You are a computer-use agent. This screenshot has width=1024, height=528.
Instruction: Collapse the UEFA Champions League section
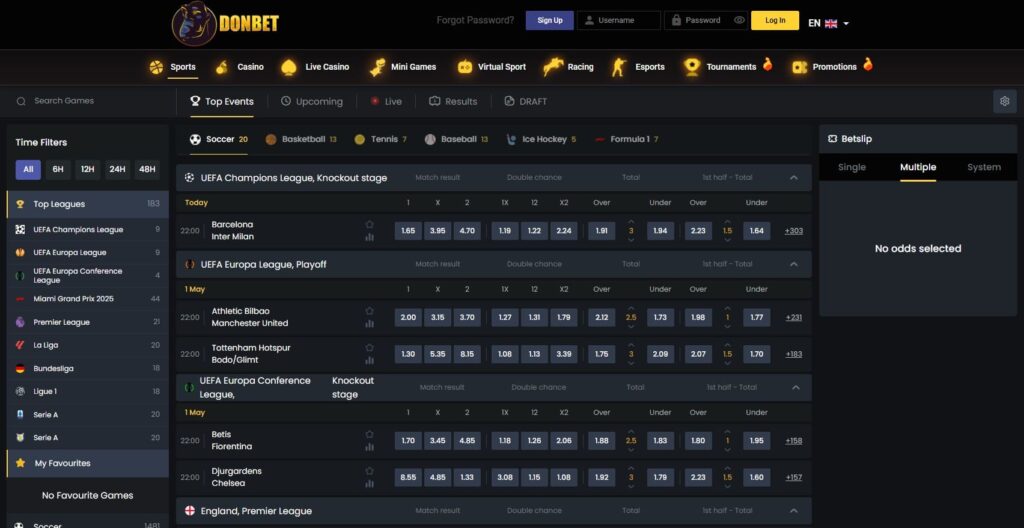point(793,178)
